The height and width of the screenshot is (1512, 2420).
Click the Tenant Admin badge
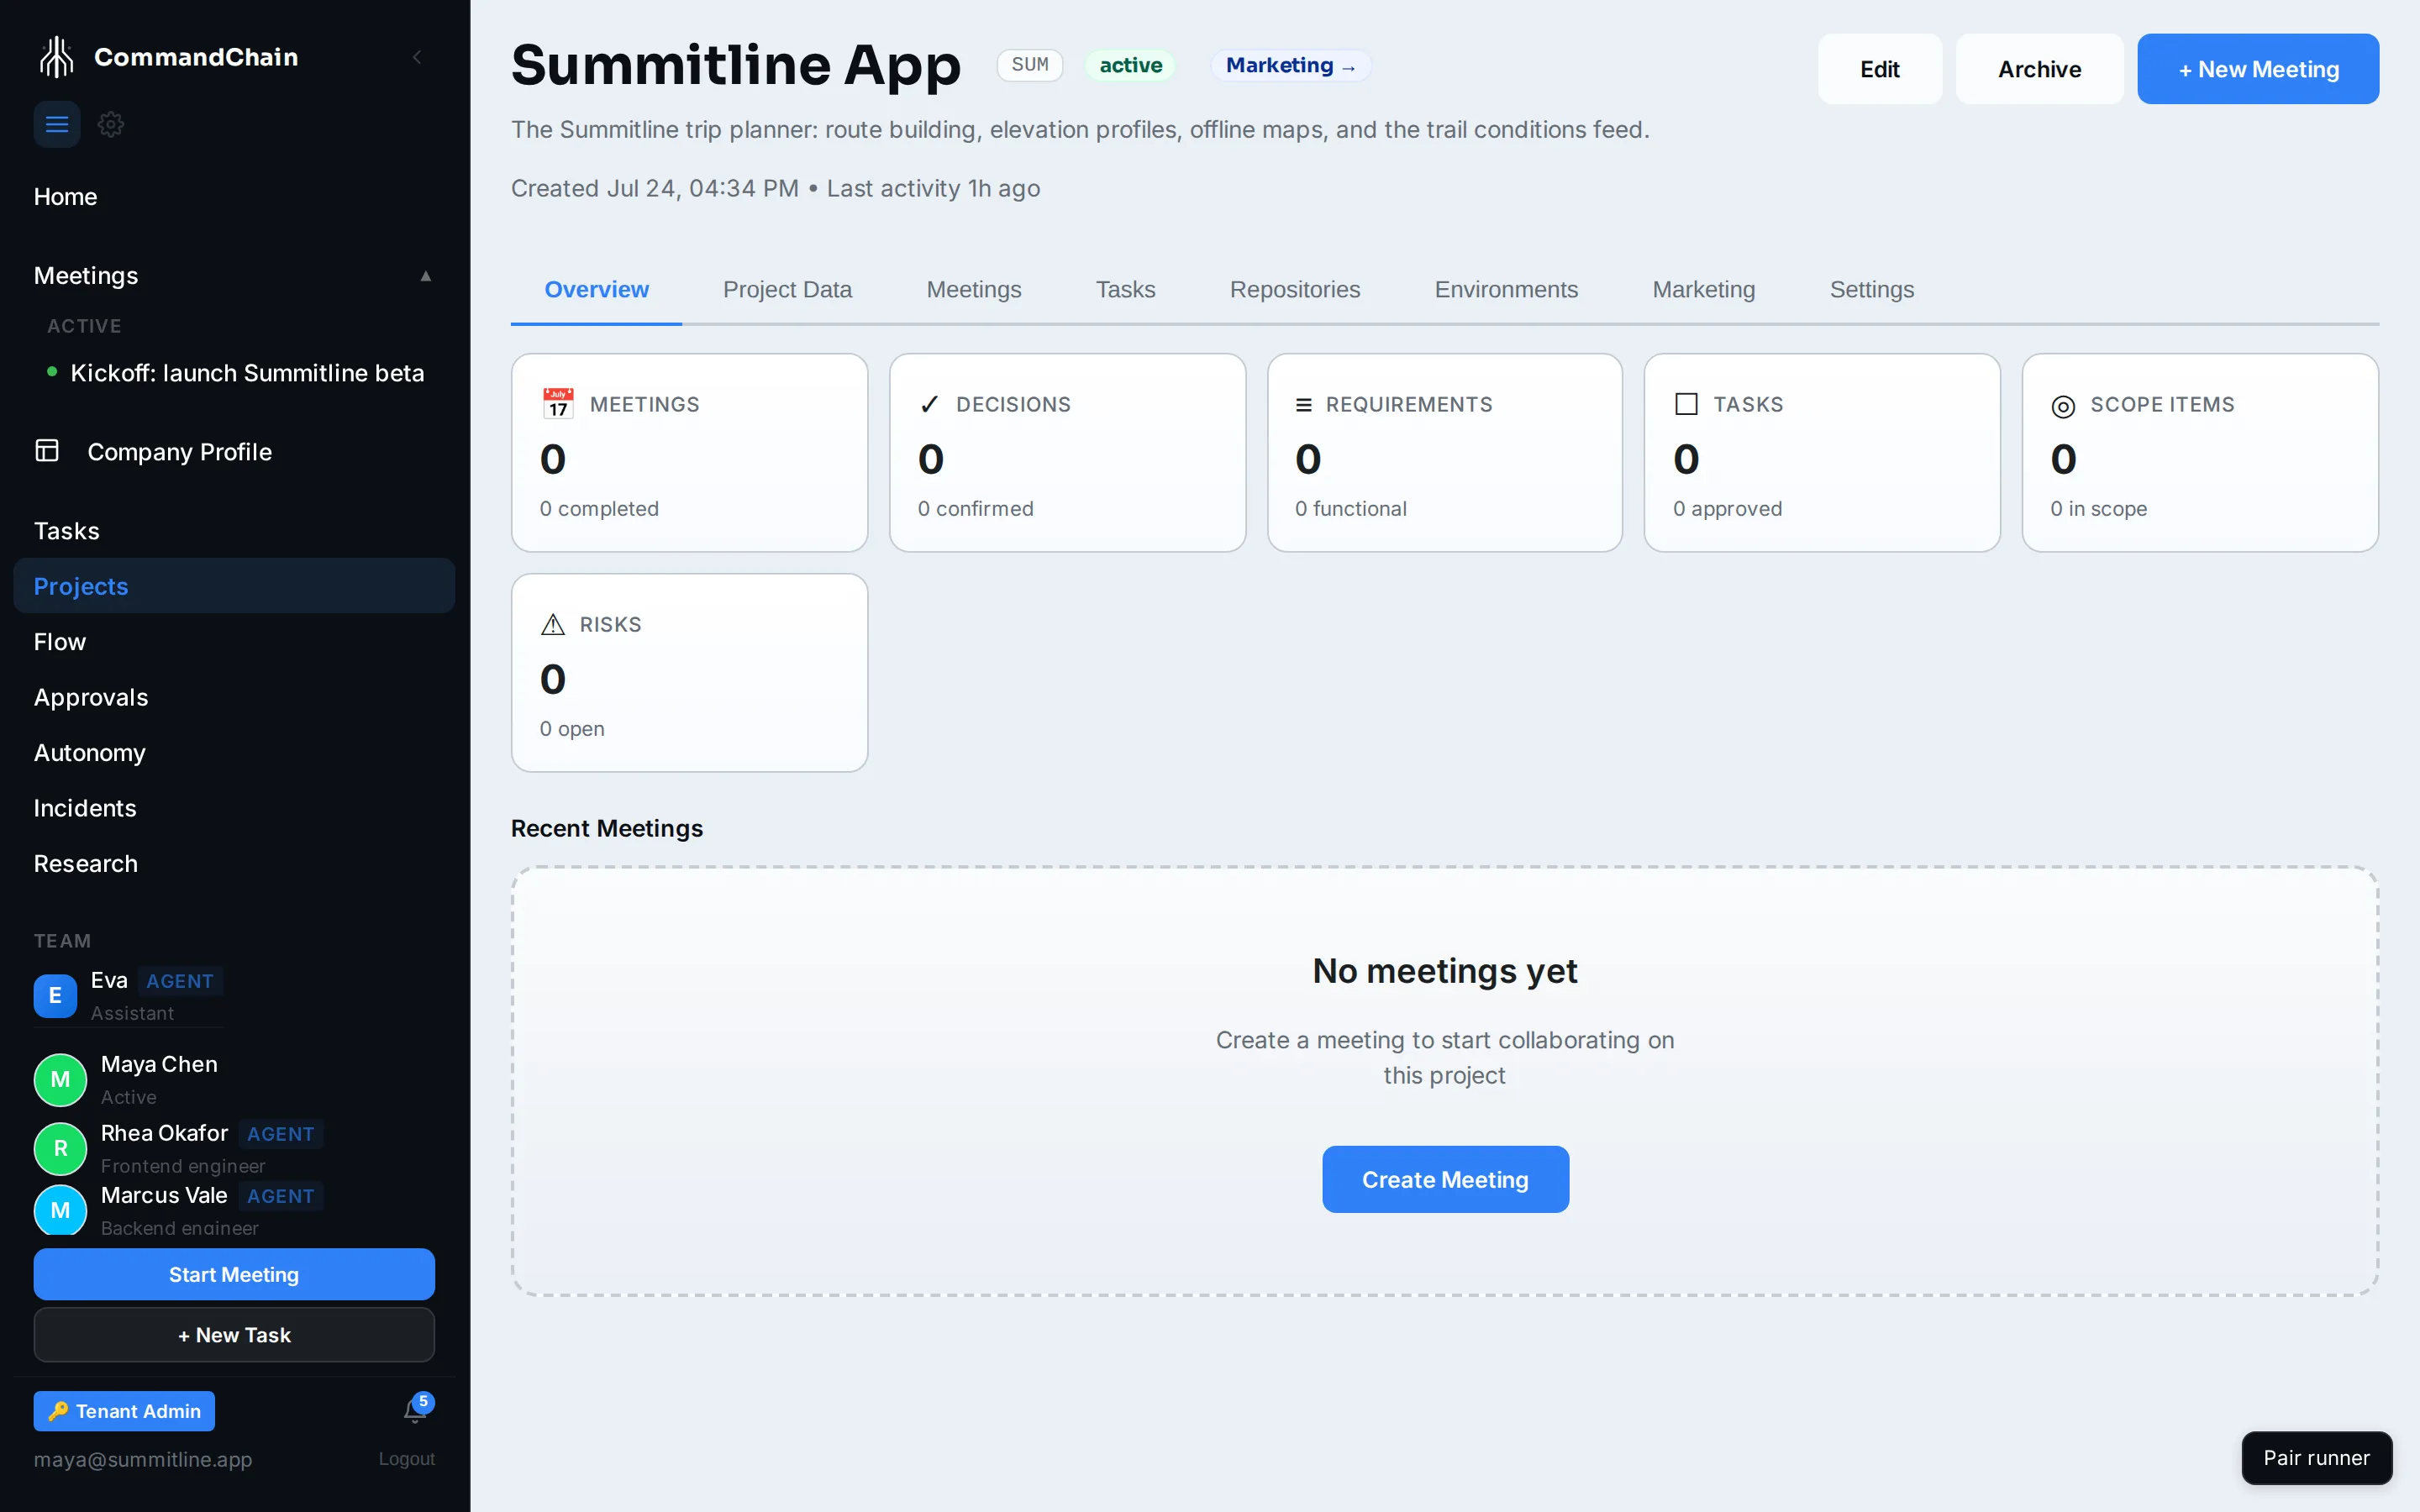(x=124, y=1411)
